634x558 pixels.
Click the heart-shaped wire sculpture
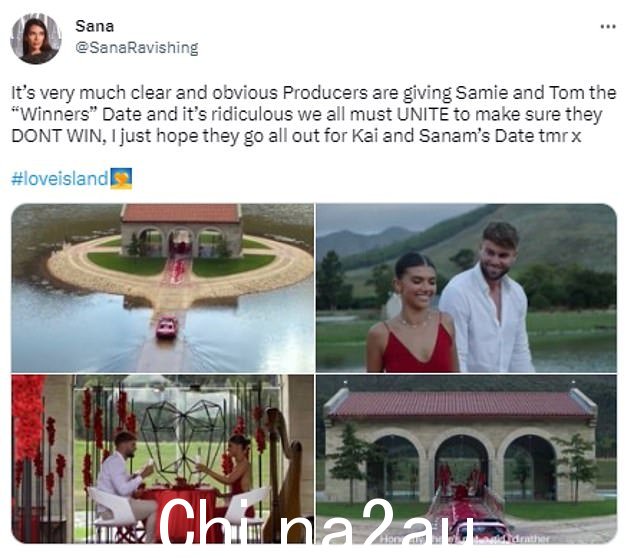pos(183,437)
